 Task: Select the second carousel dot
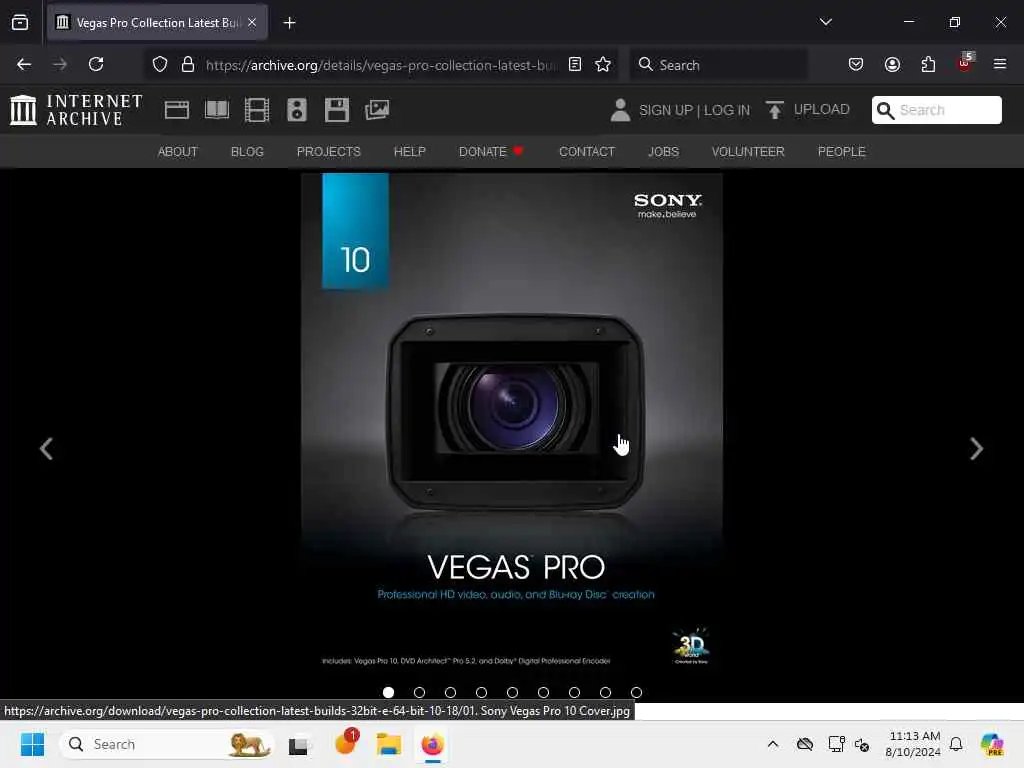coord(419,692)
